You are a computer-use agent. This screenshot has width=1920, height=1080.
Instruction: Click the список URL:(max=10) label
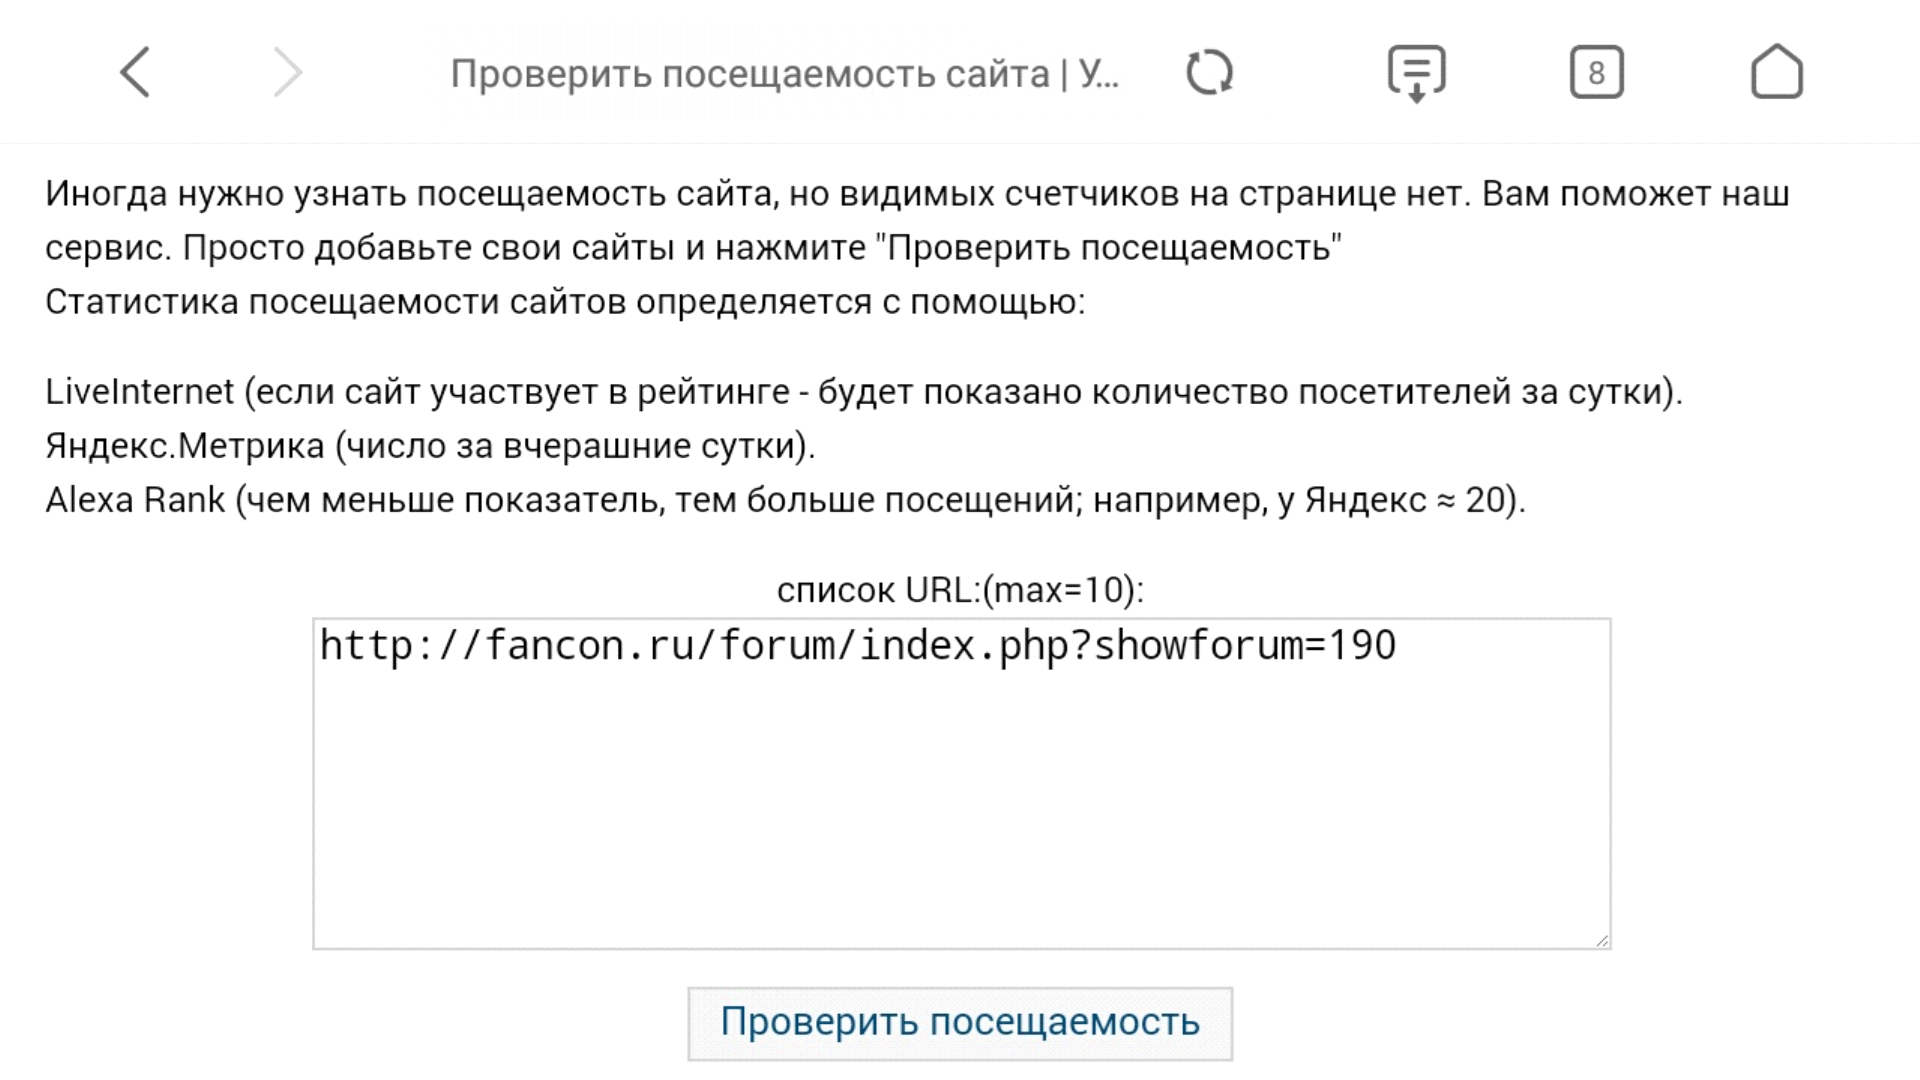960,590
